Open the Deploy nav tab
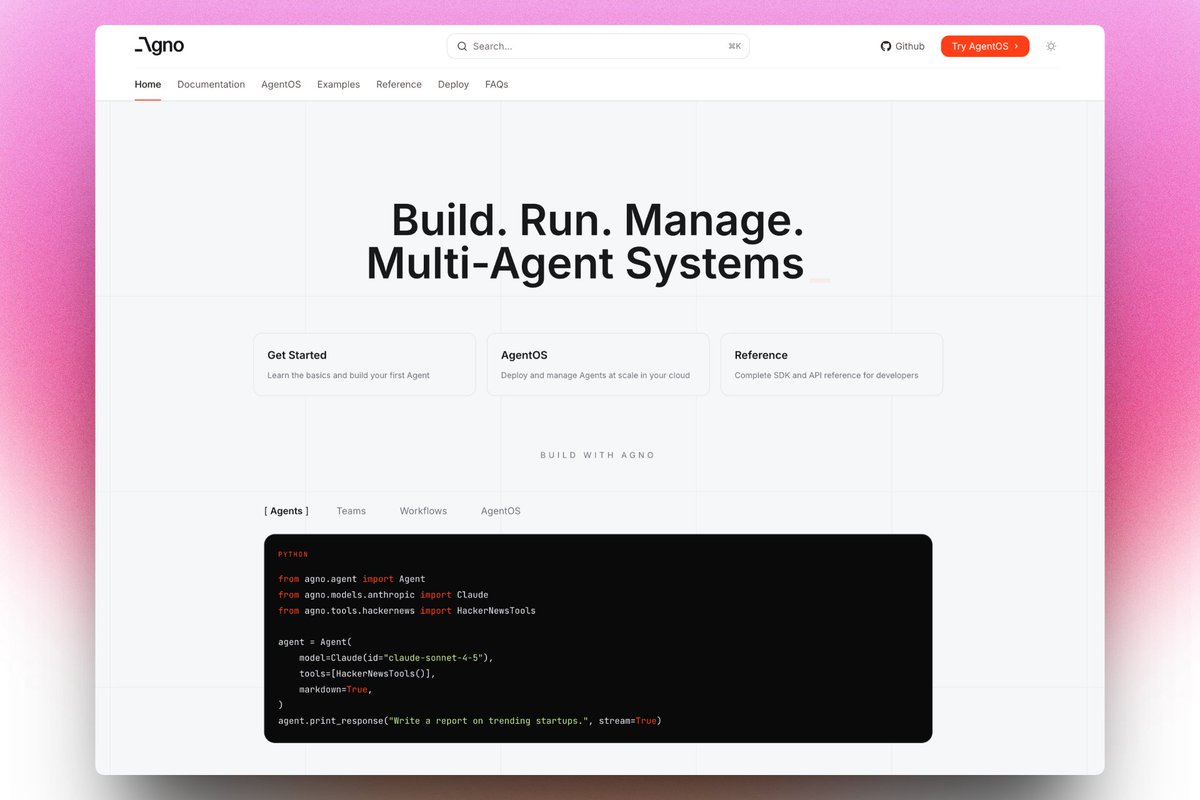 453,84
